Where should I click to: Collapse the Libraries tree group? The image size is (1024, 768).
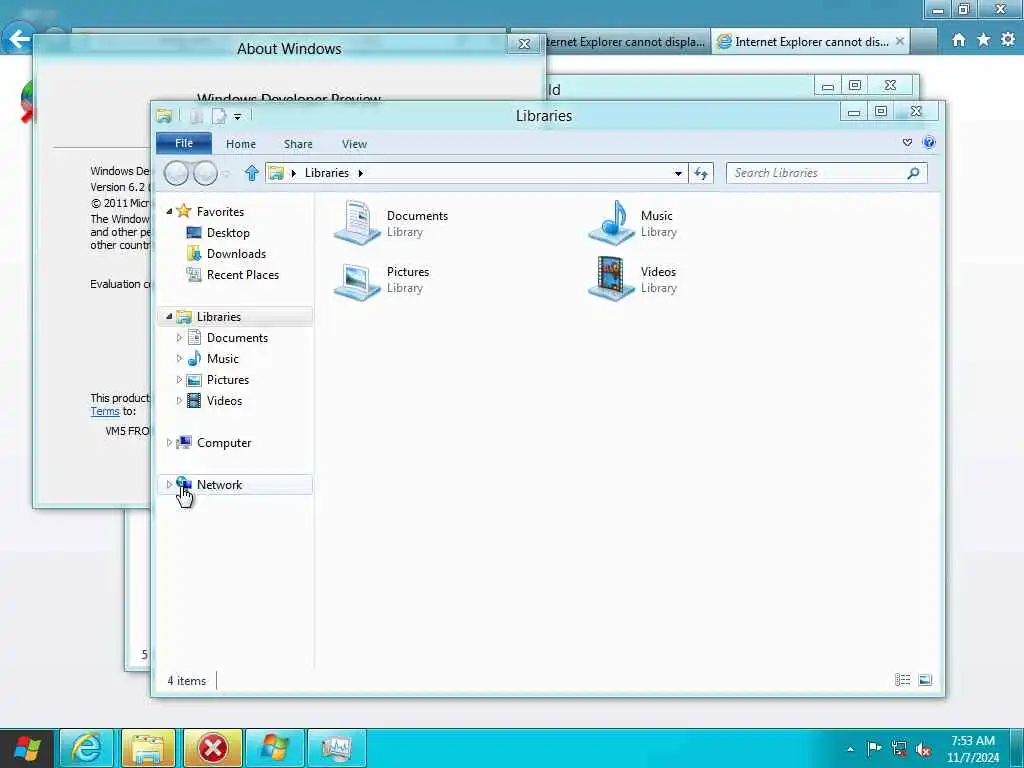[x=169, y=317]
